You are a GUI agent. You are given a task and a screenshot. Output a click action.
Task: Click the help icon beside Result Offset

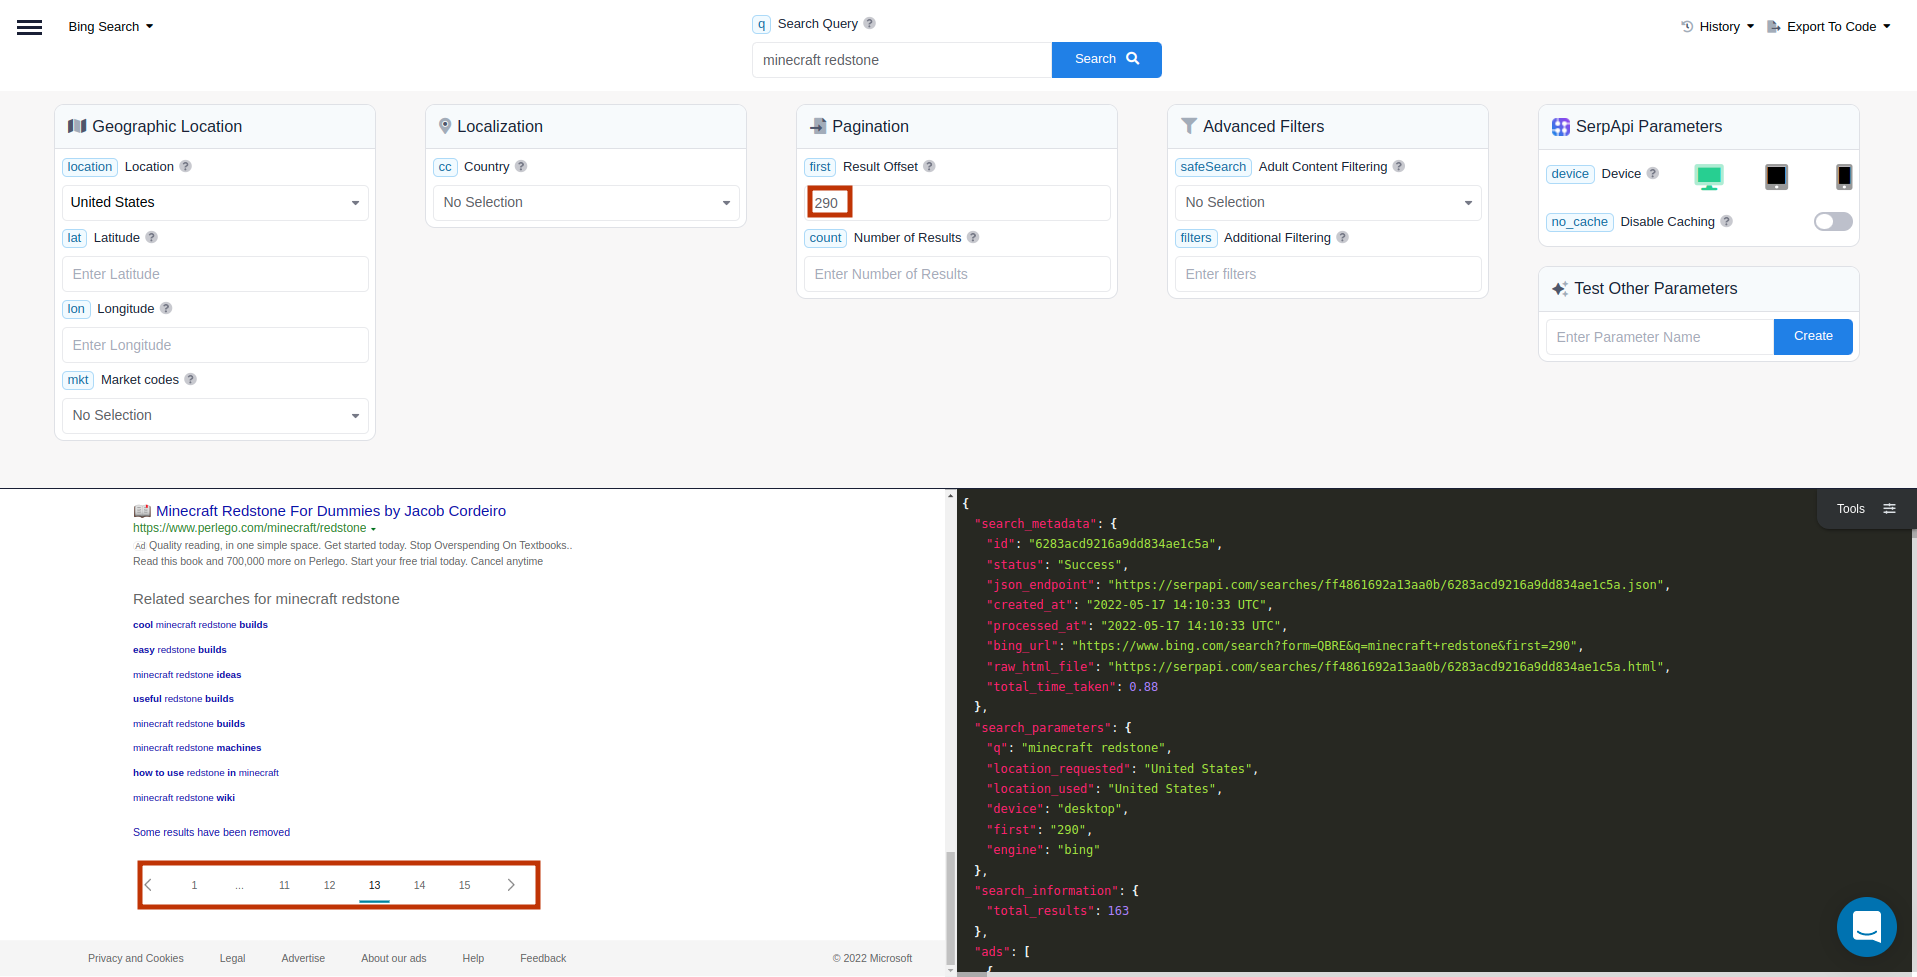click(929, 167)
